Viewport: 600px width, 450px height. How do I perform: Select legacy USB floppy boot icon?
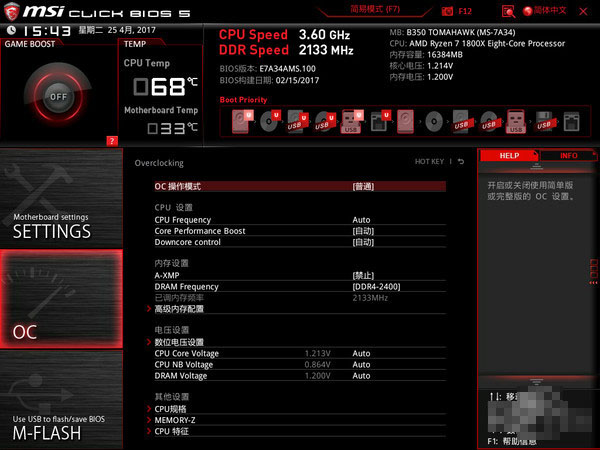(545, 121)
